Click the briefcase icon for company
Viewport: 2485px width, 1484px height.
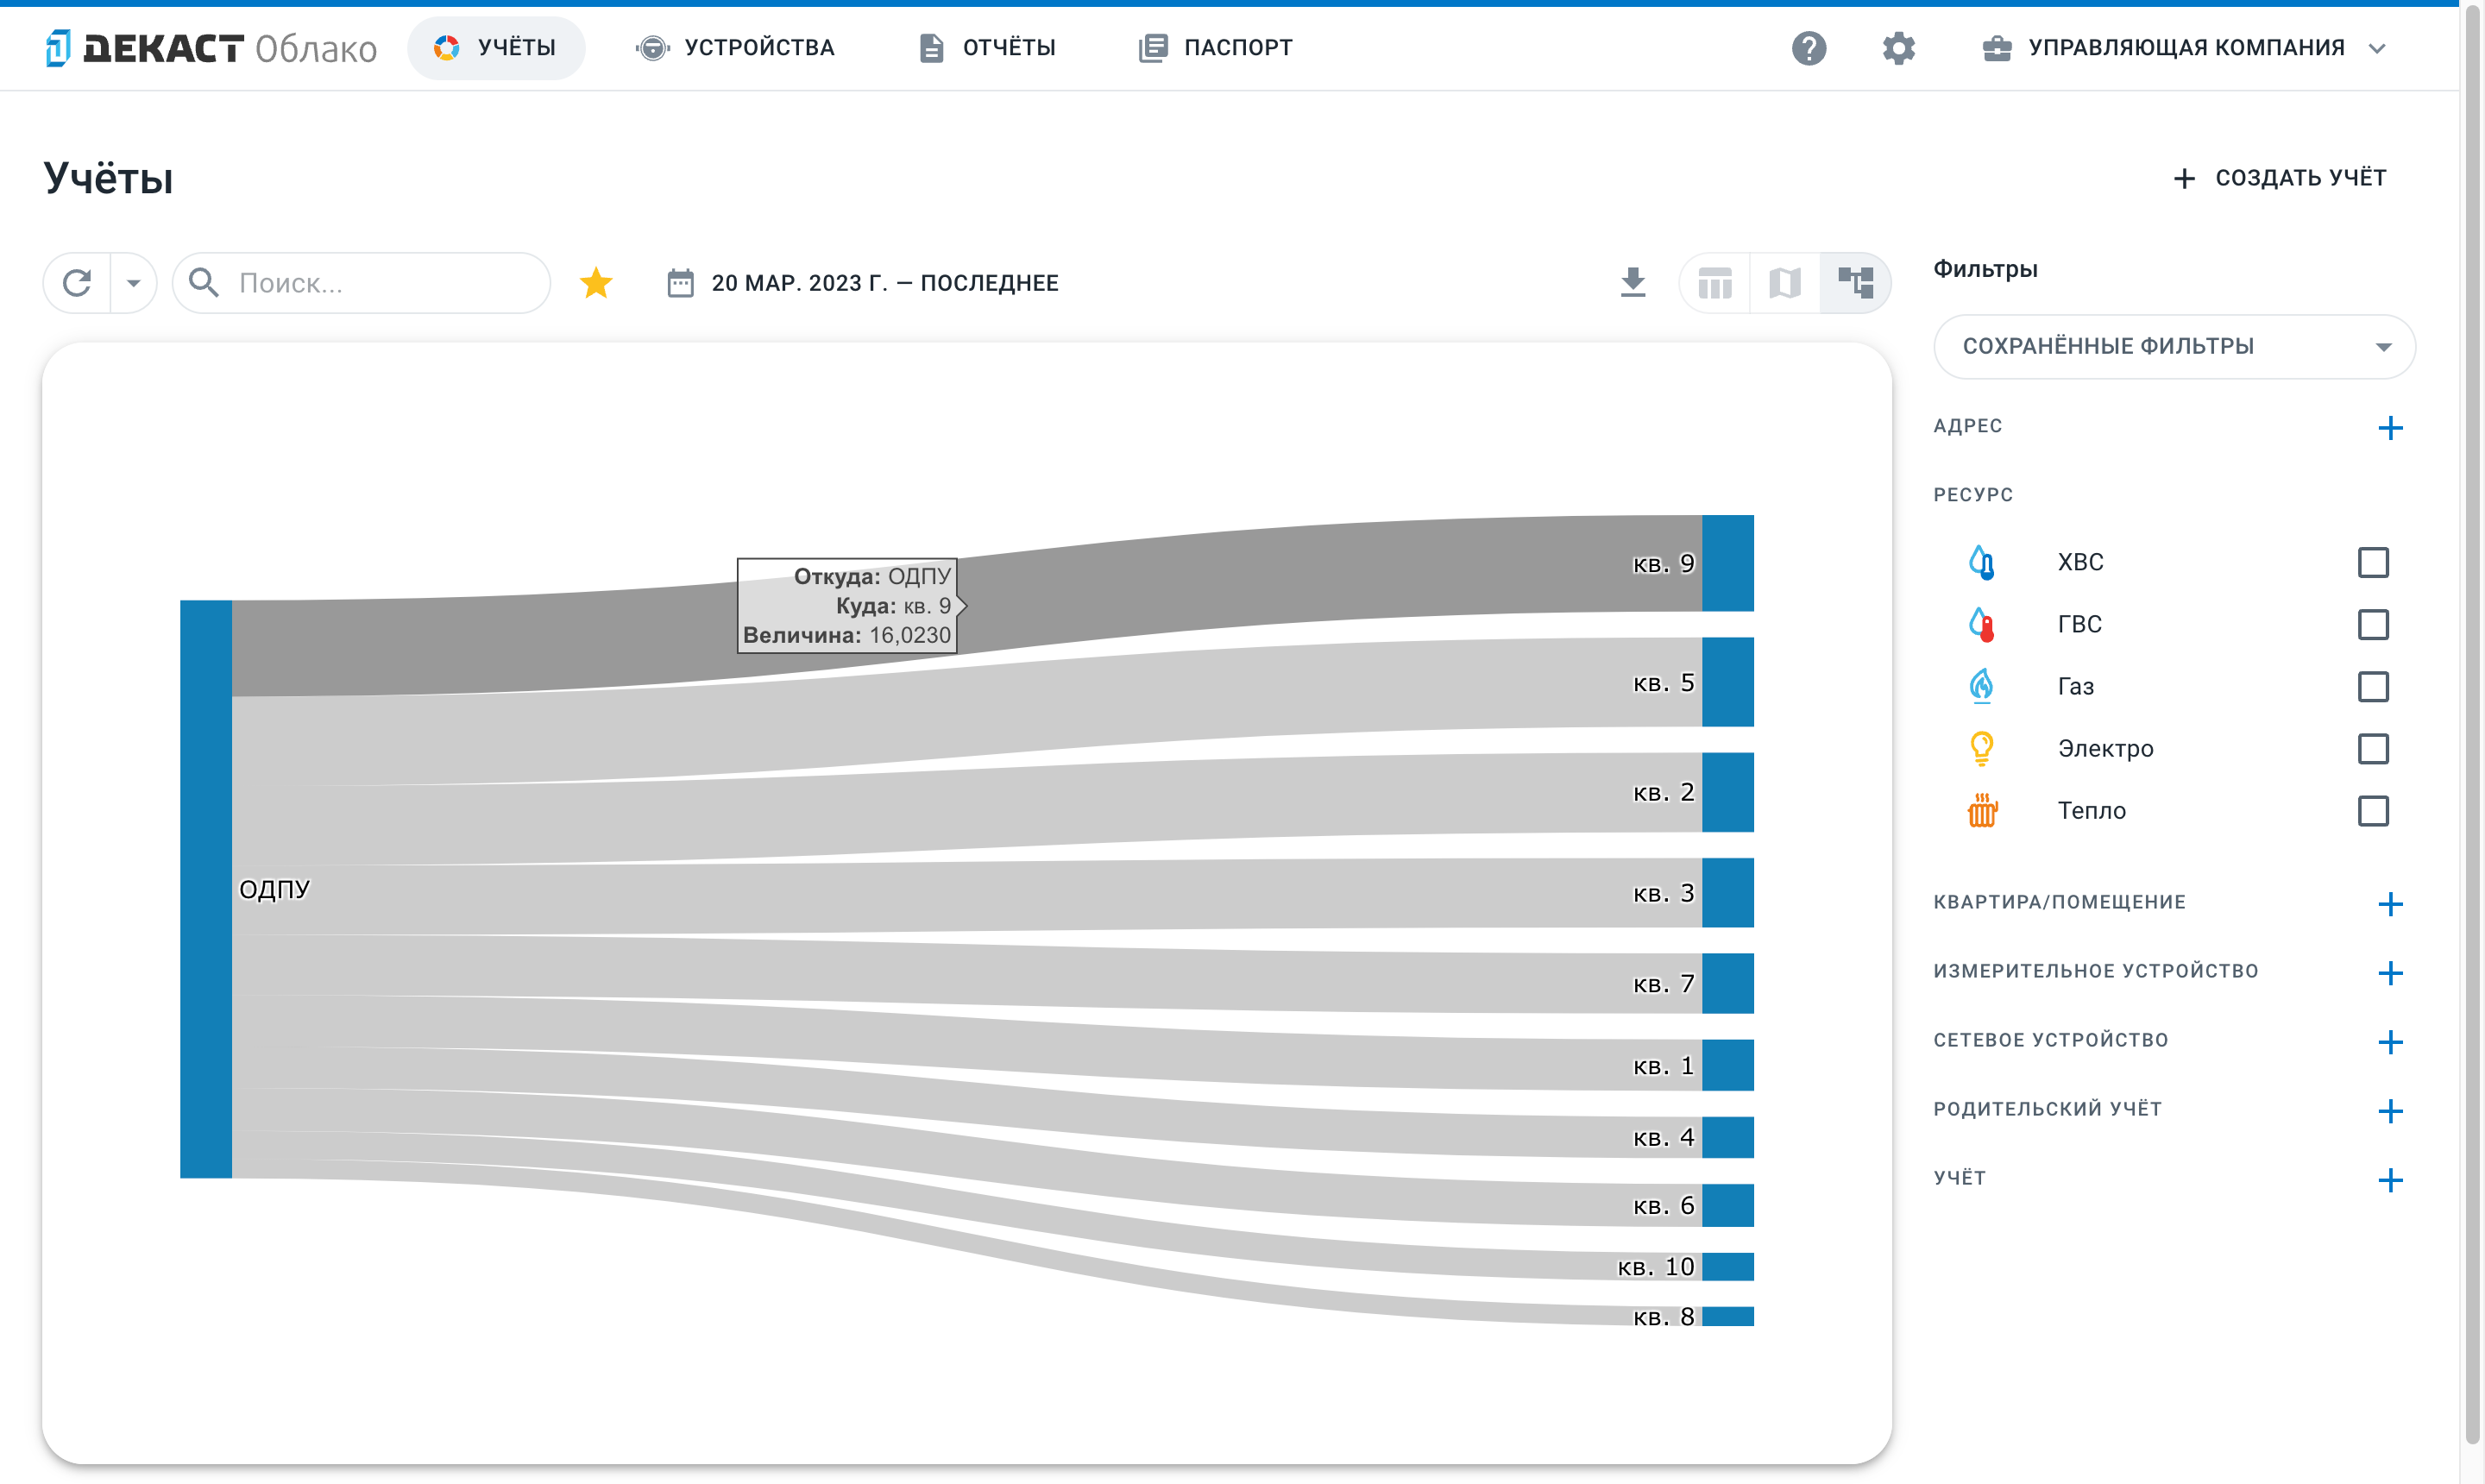pyautogui.click(x=1996, y=48)
